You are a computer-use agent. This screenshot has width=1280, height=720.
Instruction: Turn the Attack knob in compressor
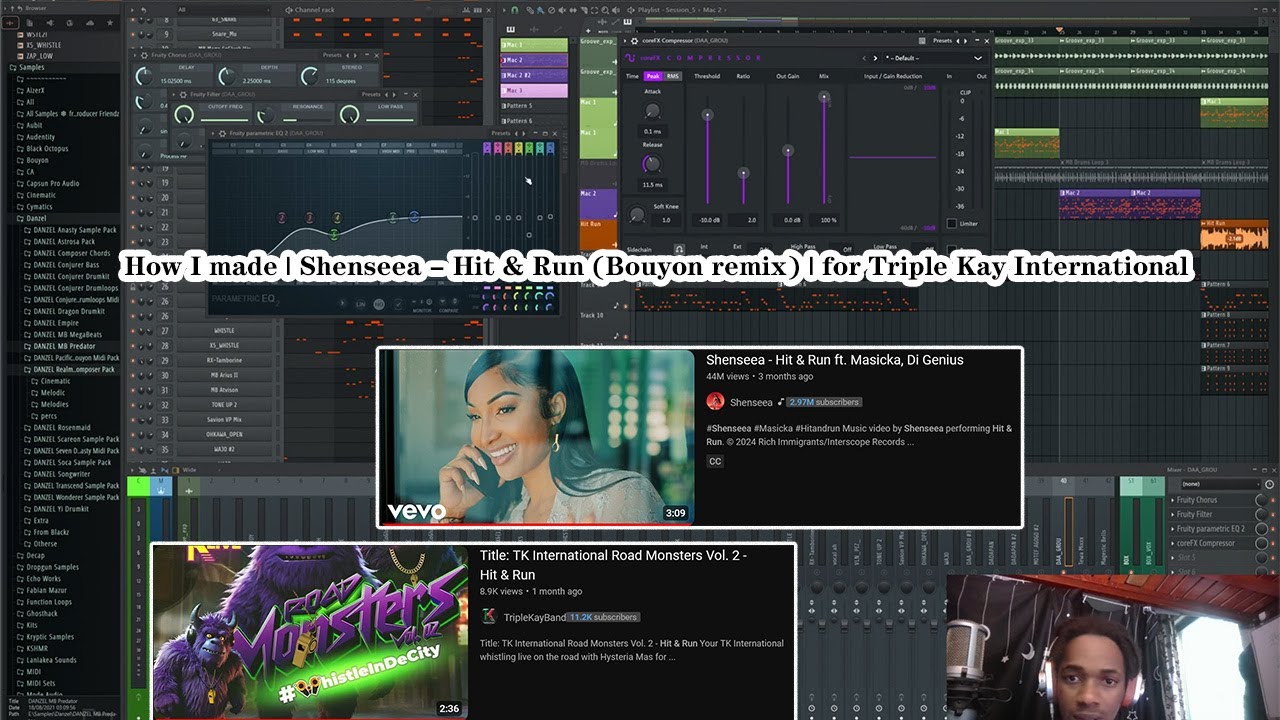(x=653, y=110)
